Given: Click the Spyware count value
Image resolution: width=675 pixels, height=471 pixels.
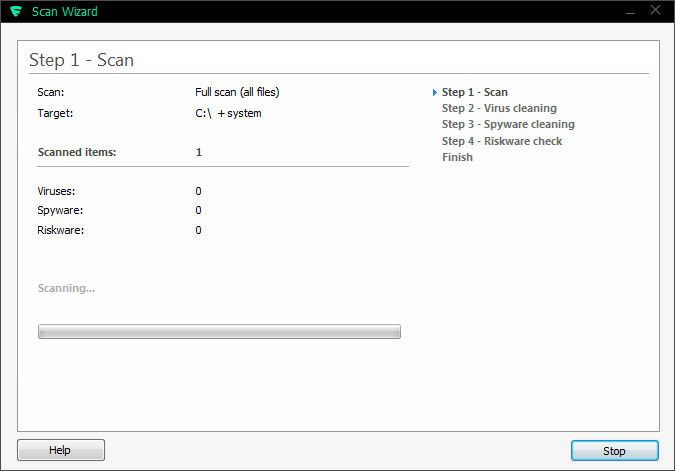Looking at the screenshot, I should coord(198,210).
